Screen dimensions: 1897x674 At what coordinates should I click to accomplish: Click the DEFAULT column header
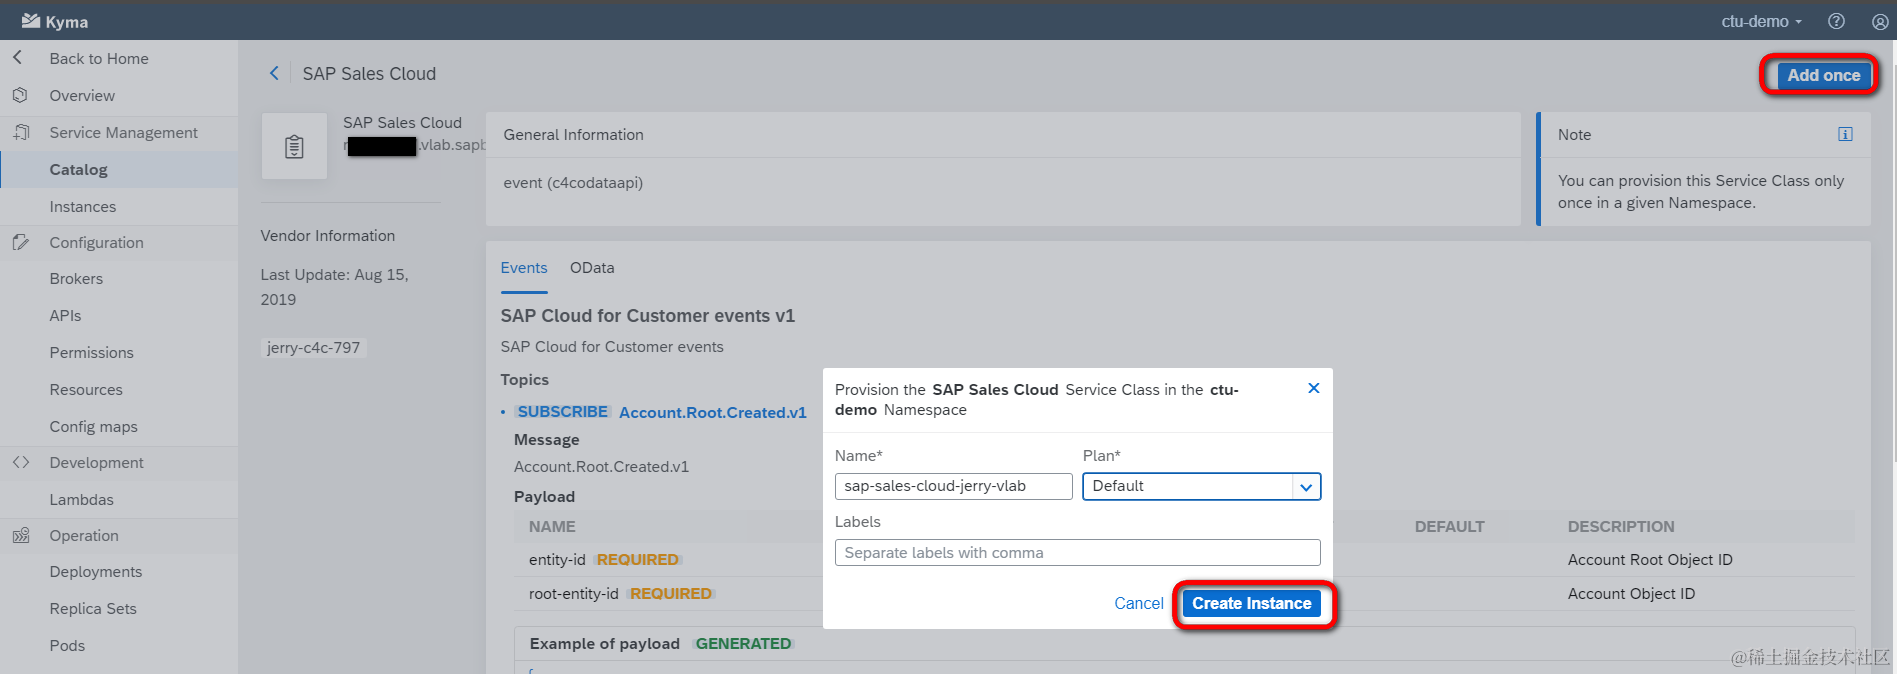pos(1449,527)
